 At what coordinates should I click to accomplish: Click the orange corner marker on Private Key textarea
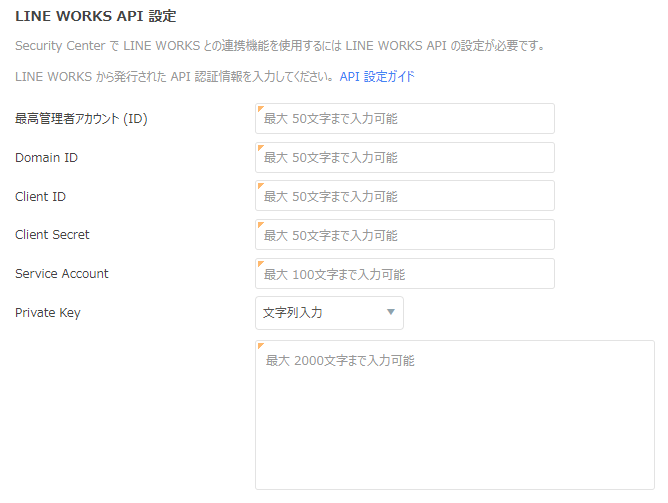[x=259, y=344]
